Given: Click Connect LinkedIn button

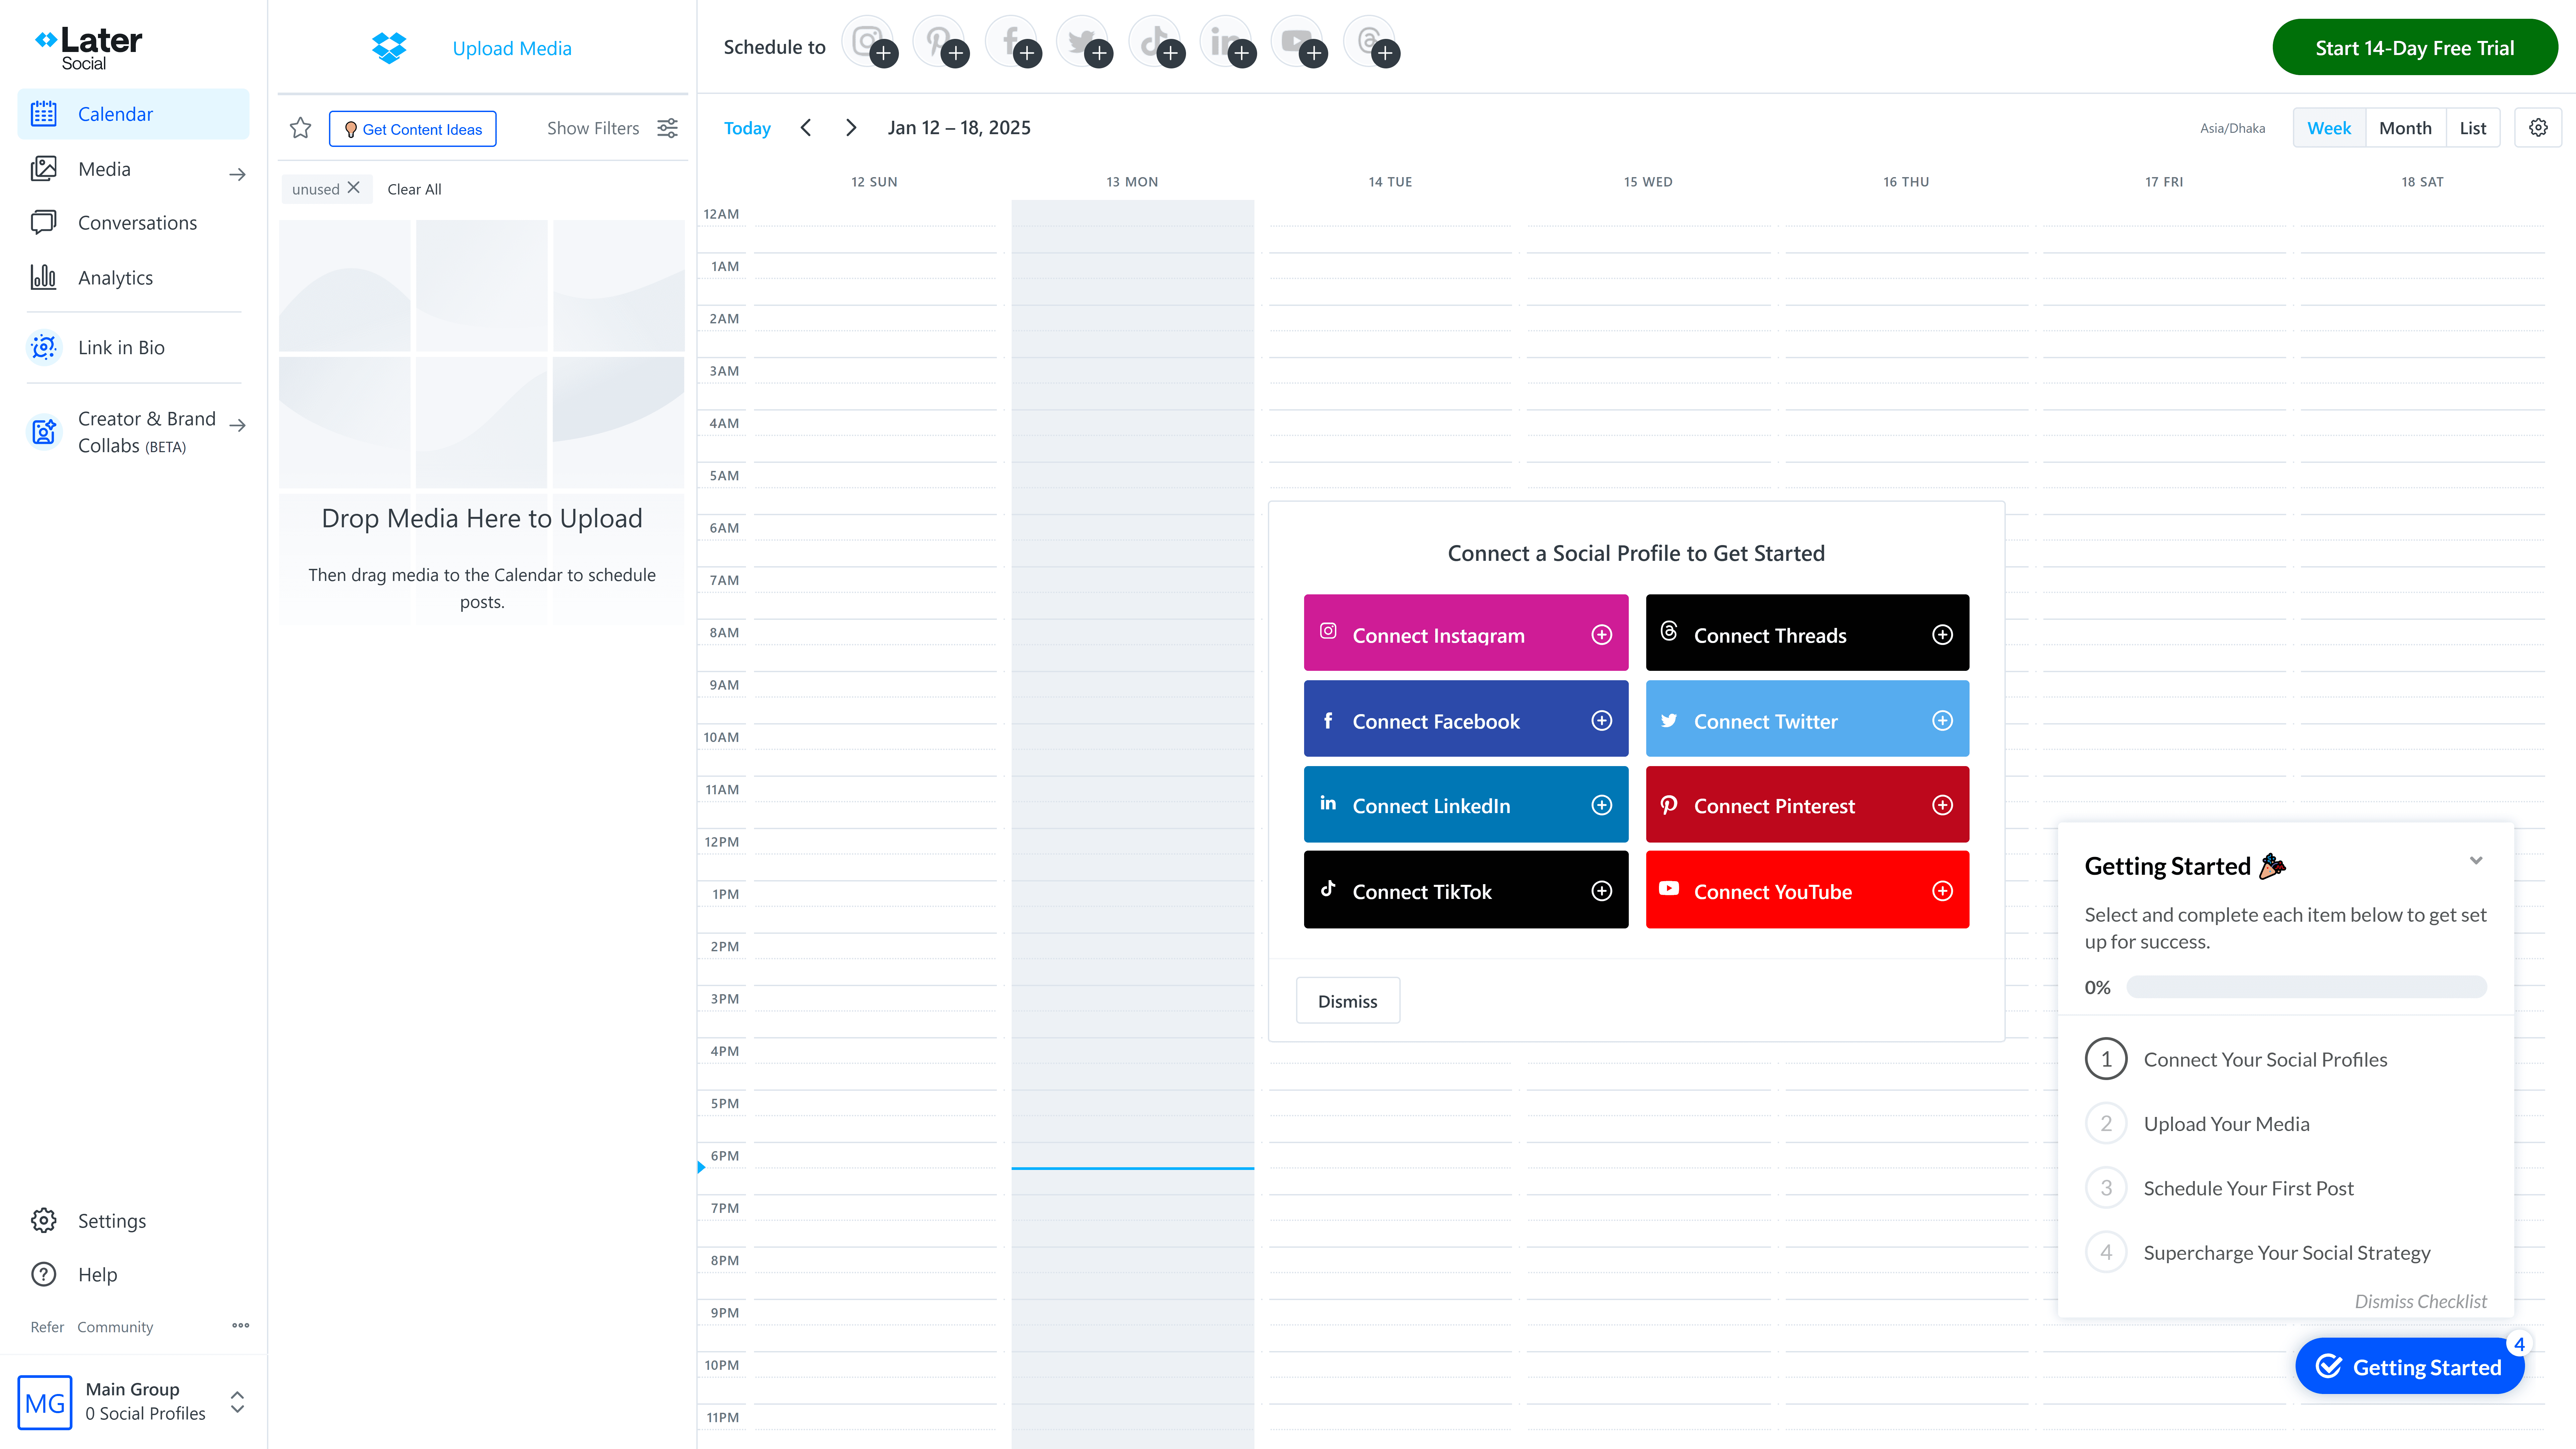Looking at the screenshot, I should pos(1466,804).
